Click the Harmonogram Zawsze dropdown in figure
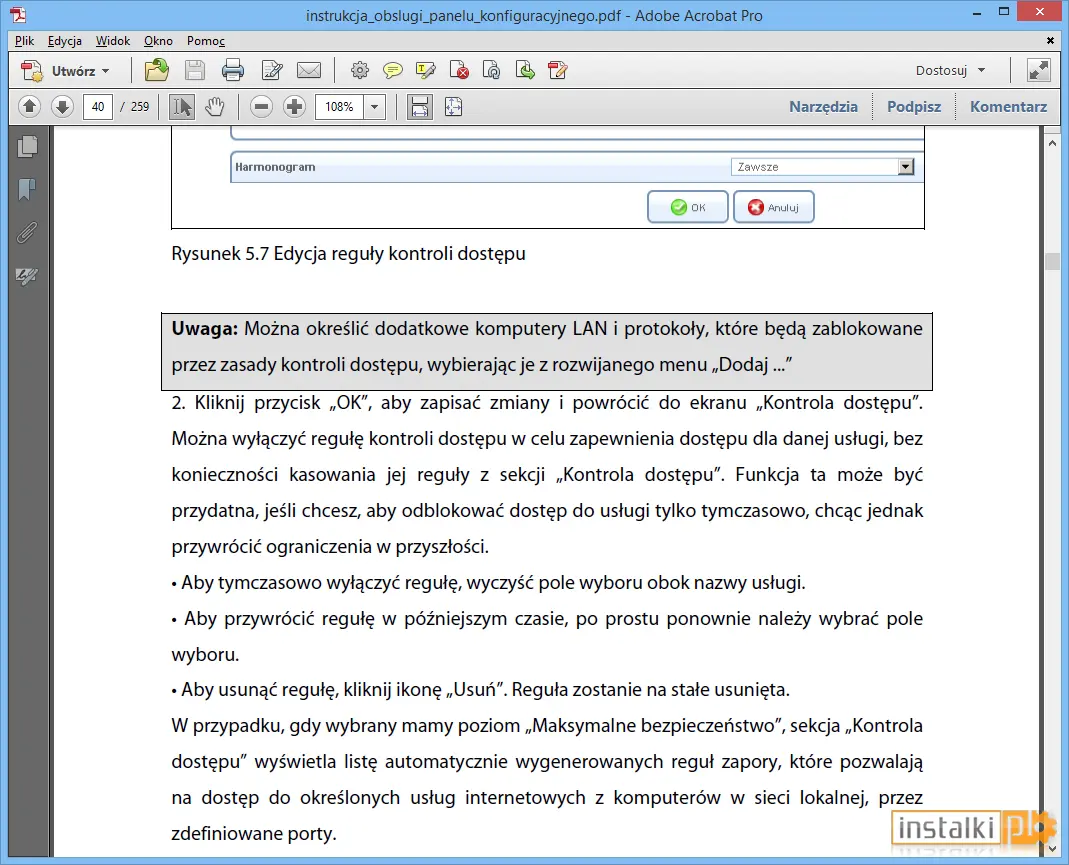Image resolution: width=1069 pixels, height=865 pixels. coord(822,167)
